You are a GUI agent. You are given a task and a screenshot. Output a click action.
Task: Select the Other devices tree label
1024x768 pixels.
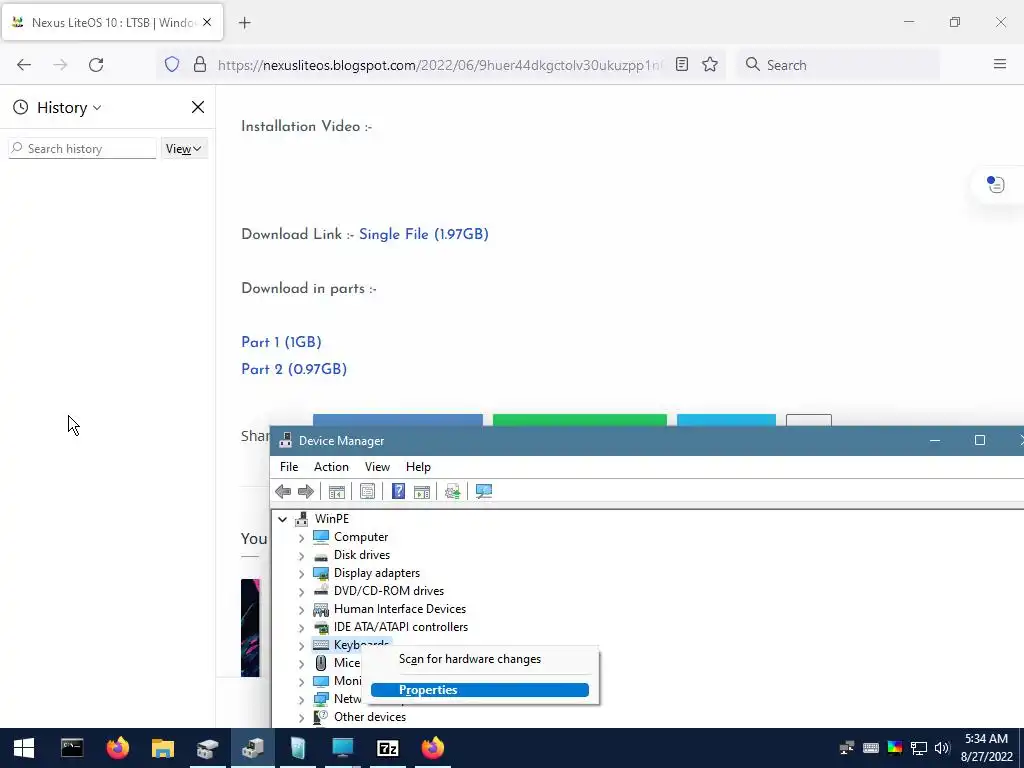(370, 716)
